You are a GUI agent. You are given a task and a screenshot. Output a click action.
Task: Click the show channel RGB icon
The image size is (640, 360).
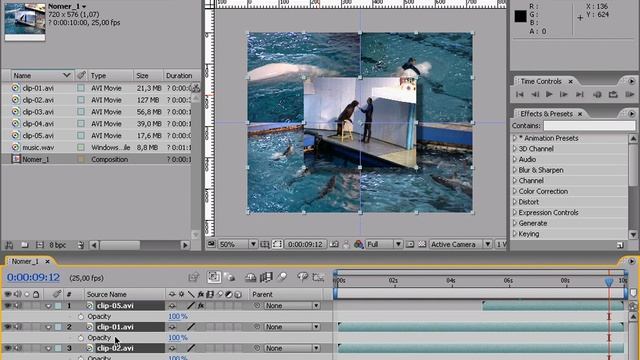358,244
